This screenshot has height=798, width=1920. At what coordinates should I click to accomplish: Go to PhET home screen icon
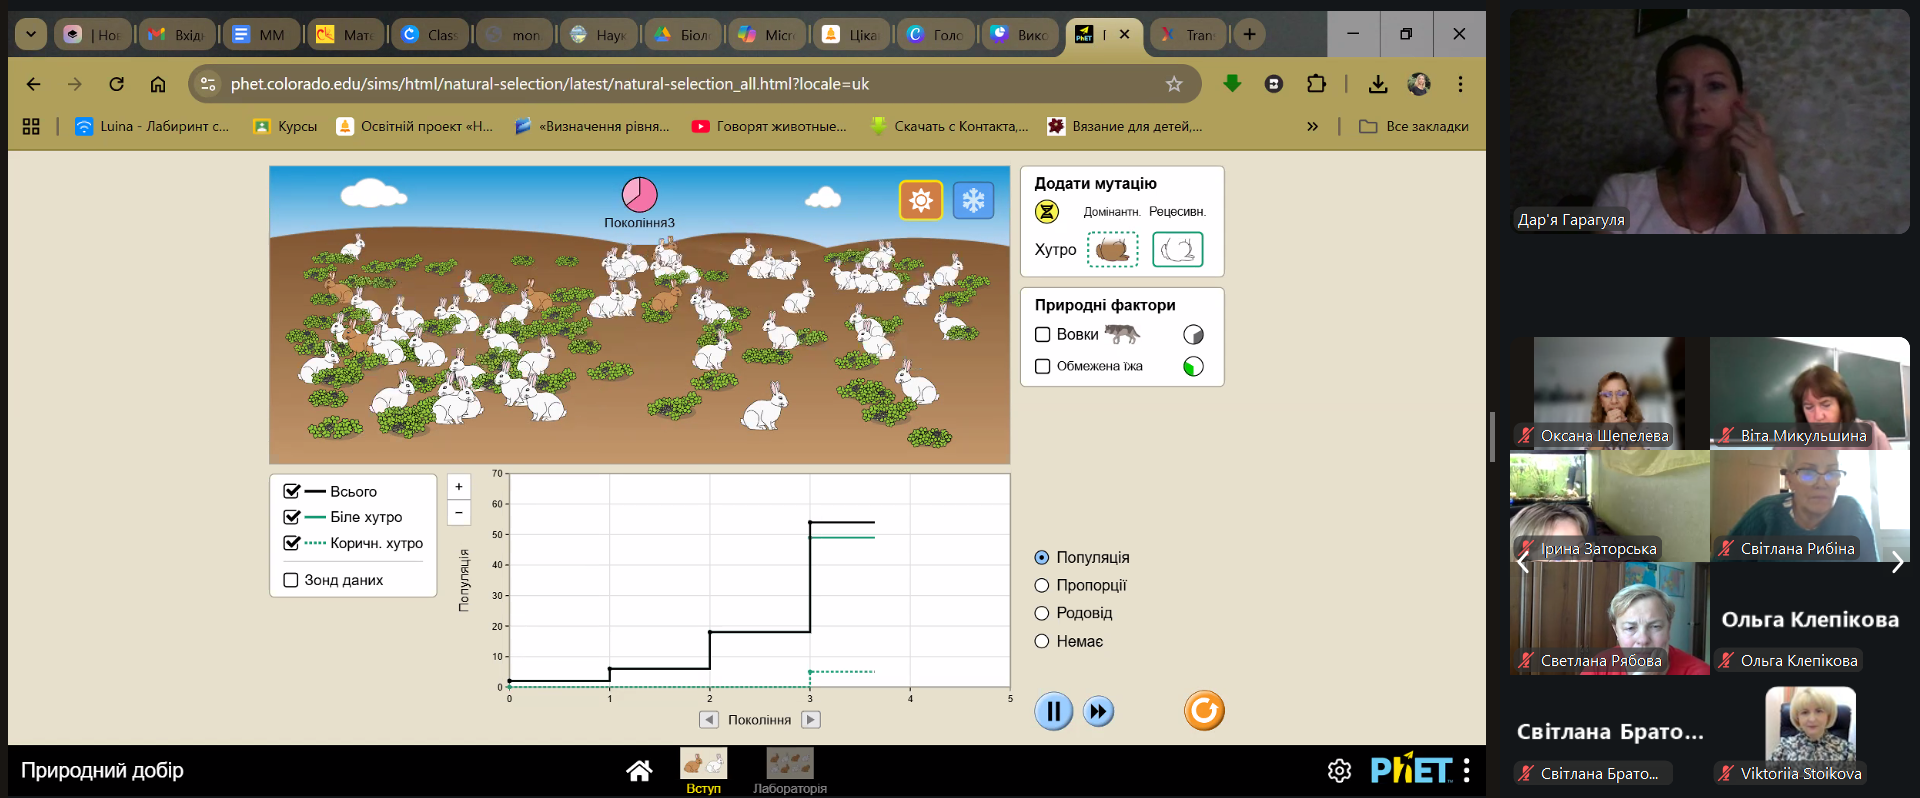tap(639, 770)
